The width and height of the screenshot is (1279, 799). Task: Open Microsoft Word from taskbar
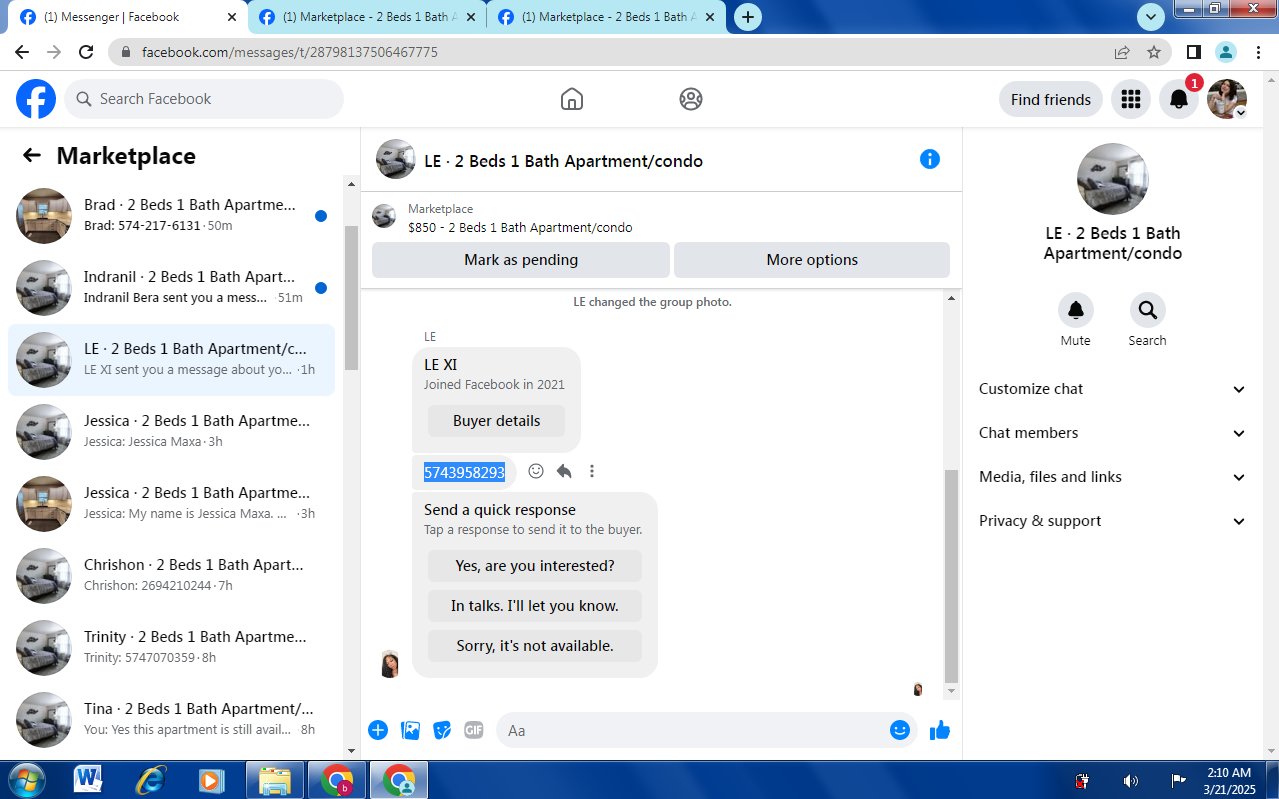88,780
